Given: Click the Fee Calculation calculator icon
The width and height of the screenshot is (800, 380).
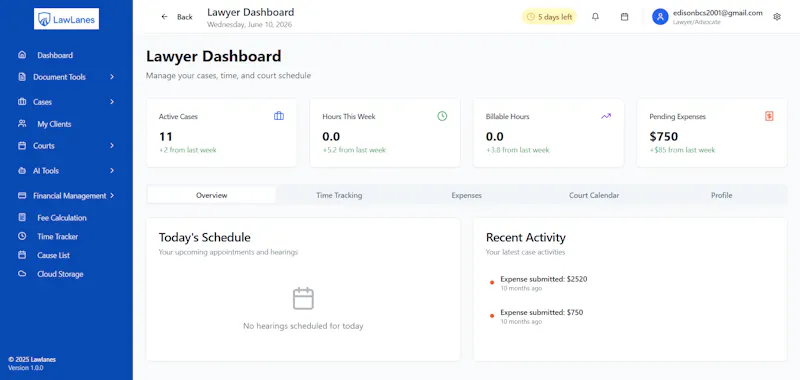Looking at the screenshot, I should click(x=22, y=217).
